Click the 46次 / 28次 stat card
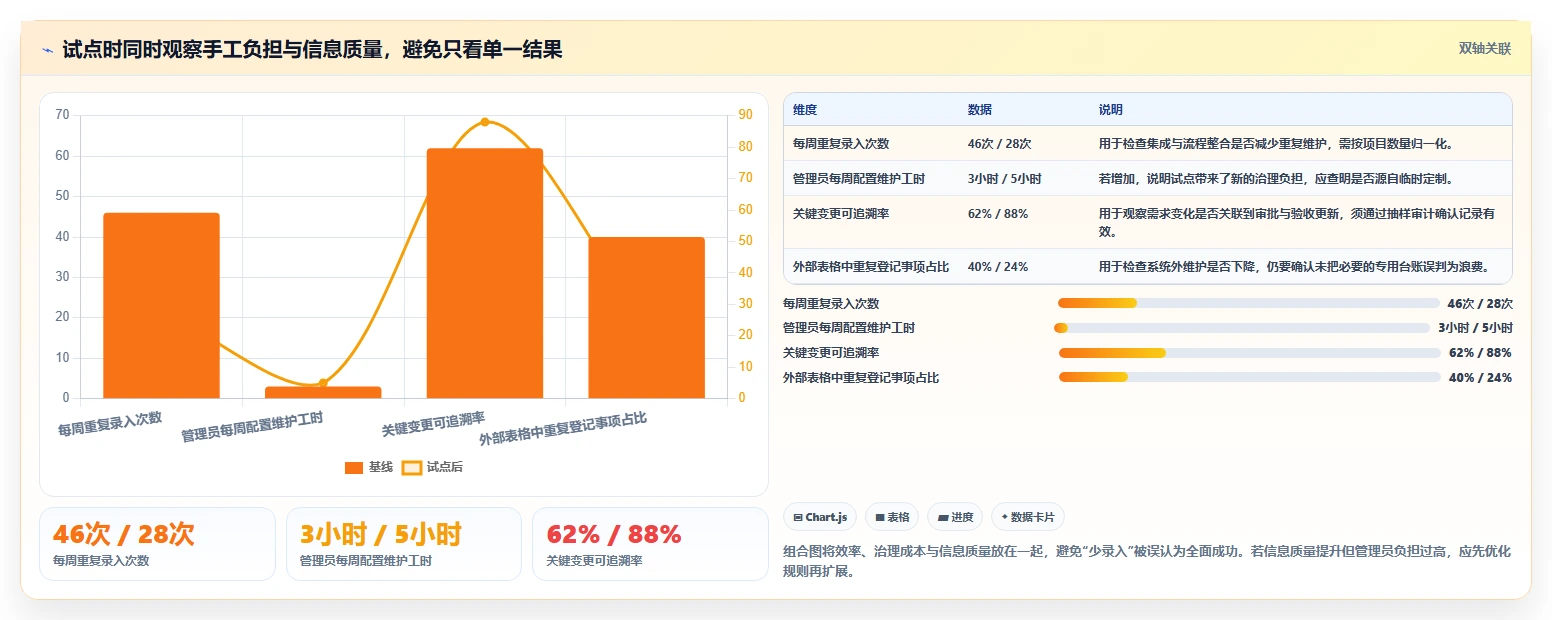Viewport: 1552px width, 620px height. click(x=157, y=544)
